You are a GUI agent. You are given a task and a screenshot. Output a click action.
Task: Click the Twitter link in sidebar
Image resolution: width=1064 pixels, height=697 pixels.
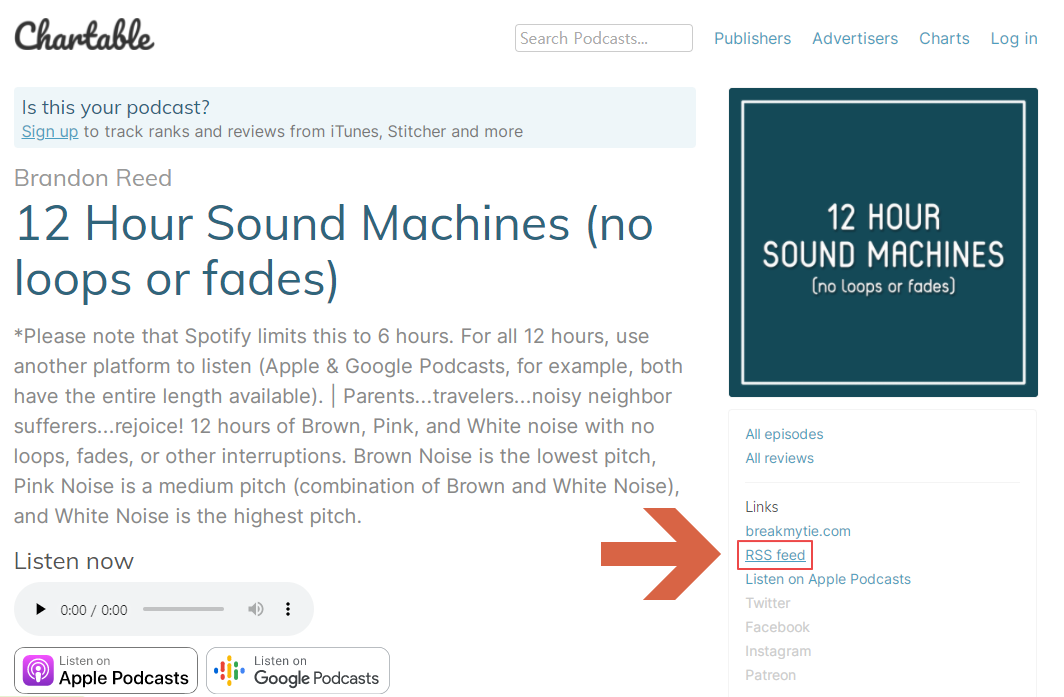(x=767, y=603)
